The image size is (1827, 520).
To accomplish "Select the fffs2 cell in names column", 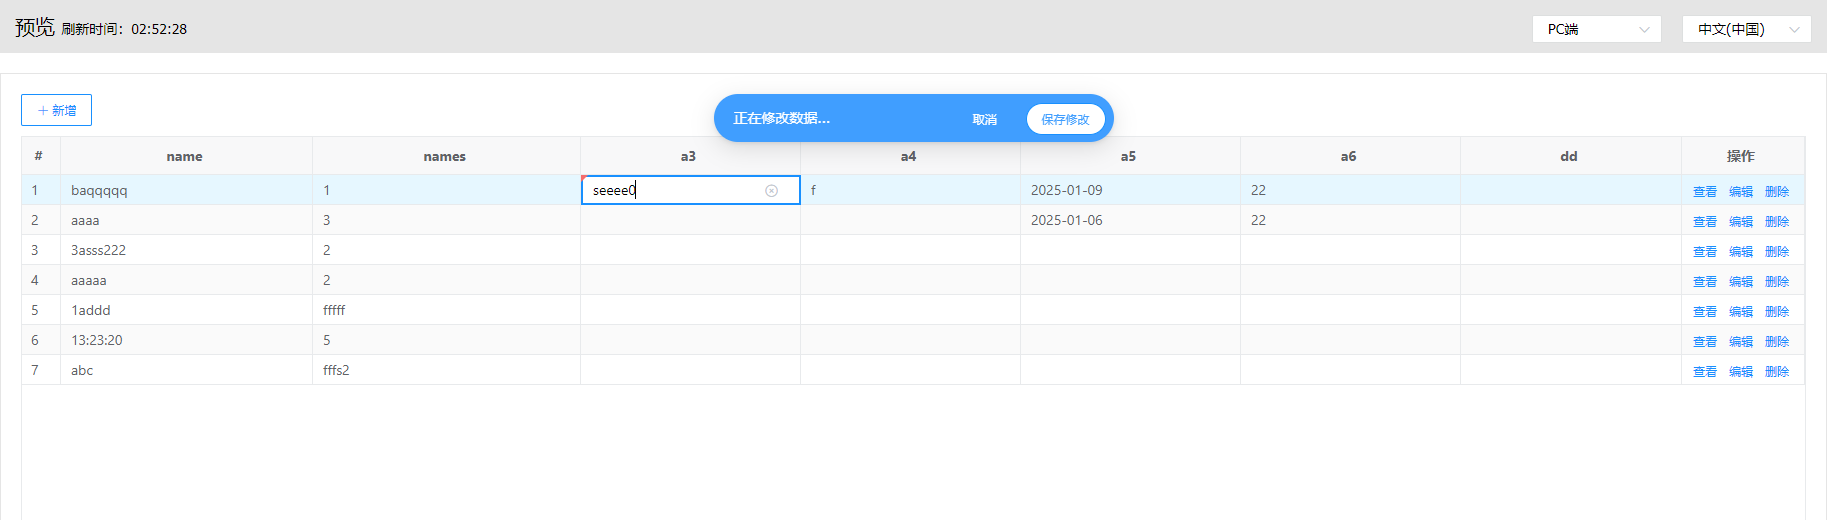I will (336, 370).
